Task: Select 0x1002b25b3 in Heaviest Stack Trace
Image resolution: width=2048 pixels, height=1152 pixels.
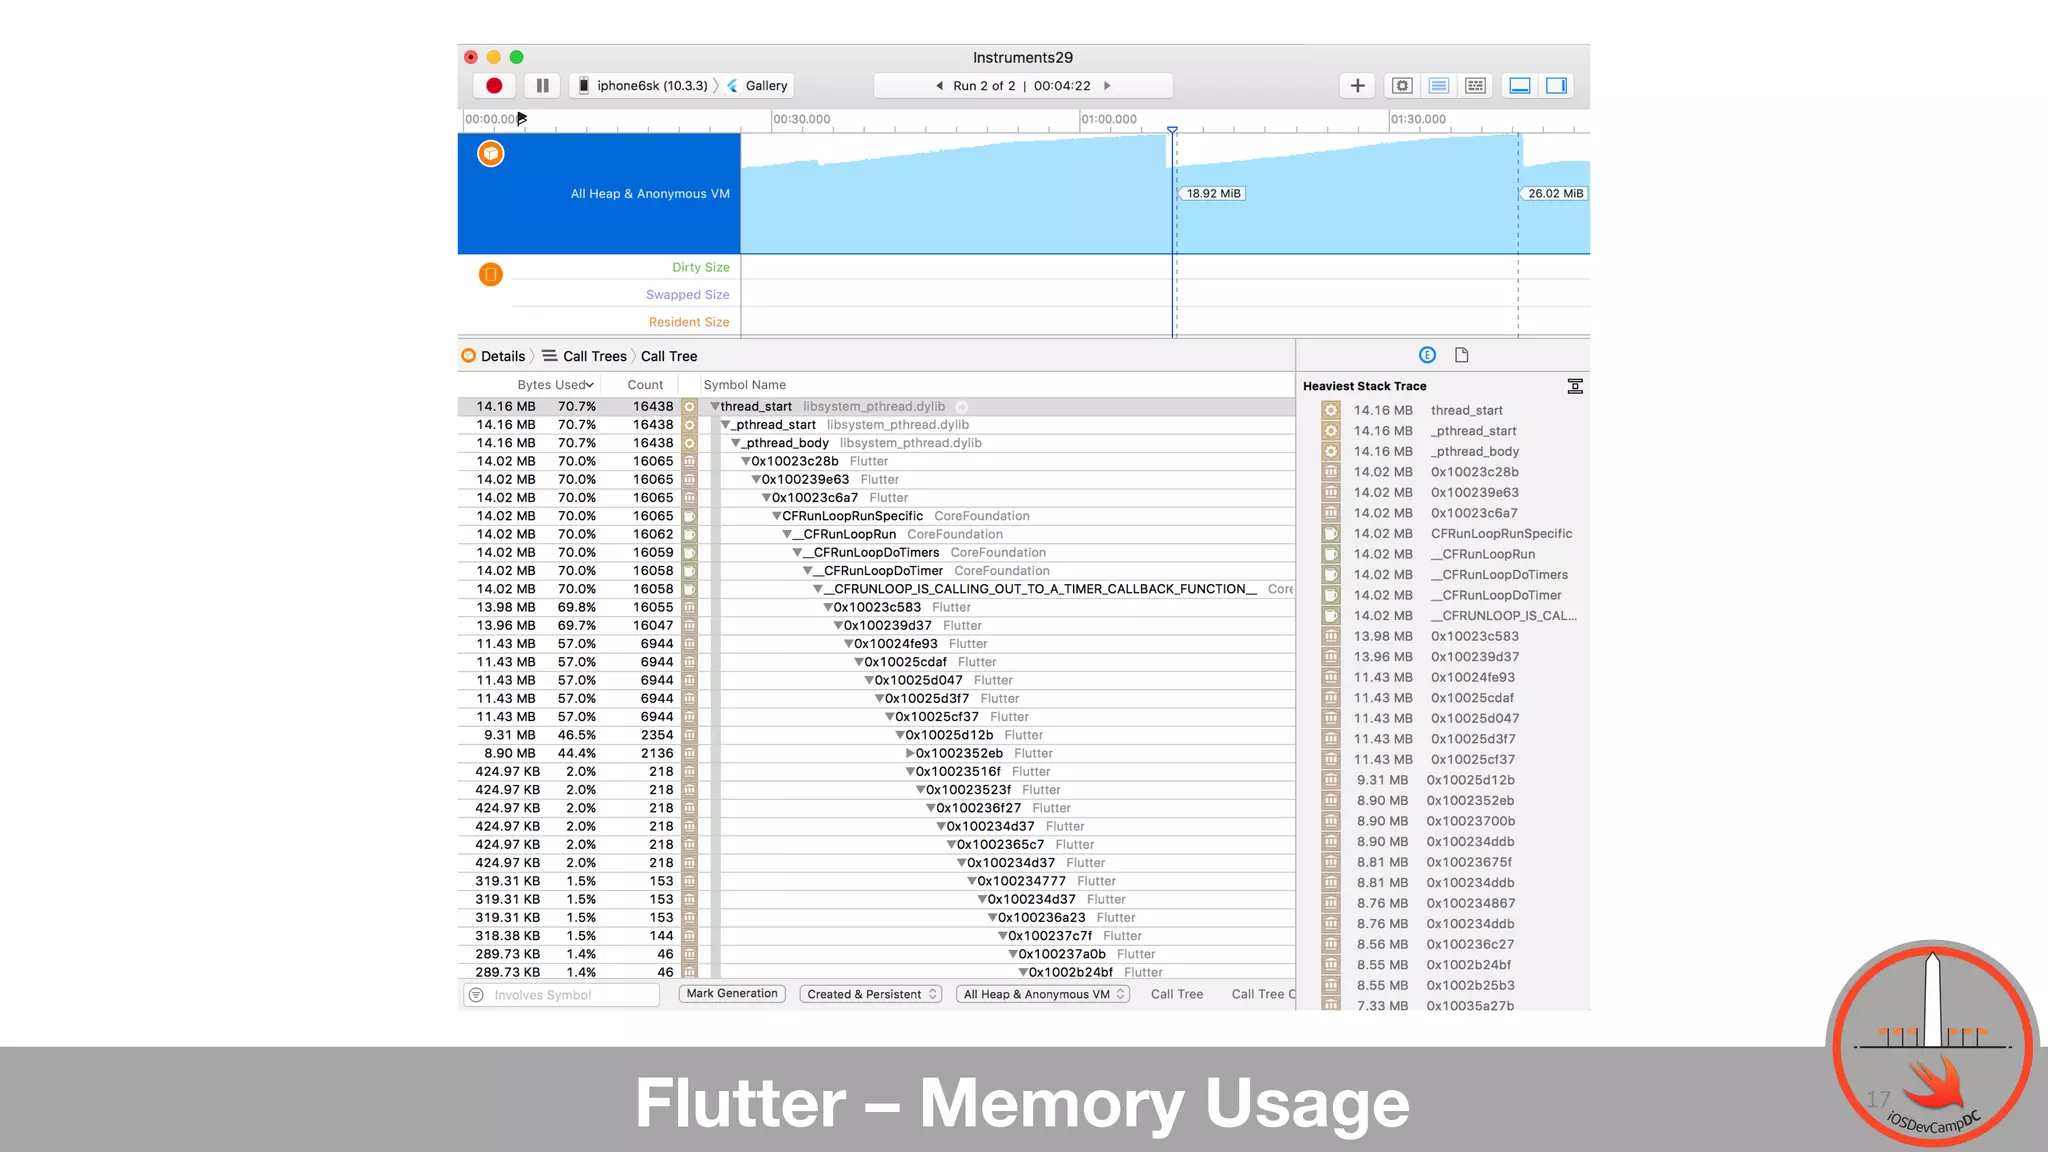Action: coord(1470,985)
